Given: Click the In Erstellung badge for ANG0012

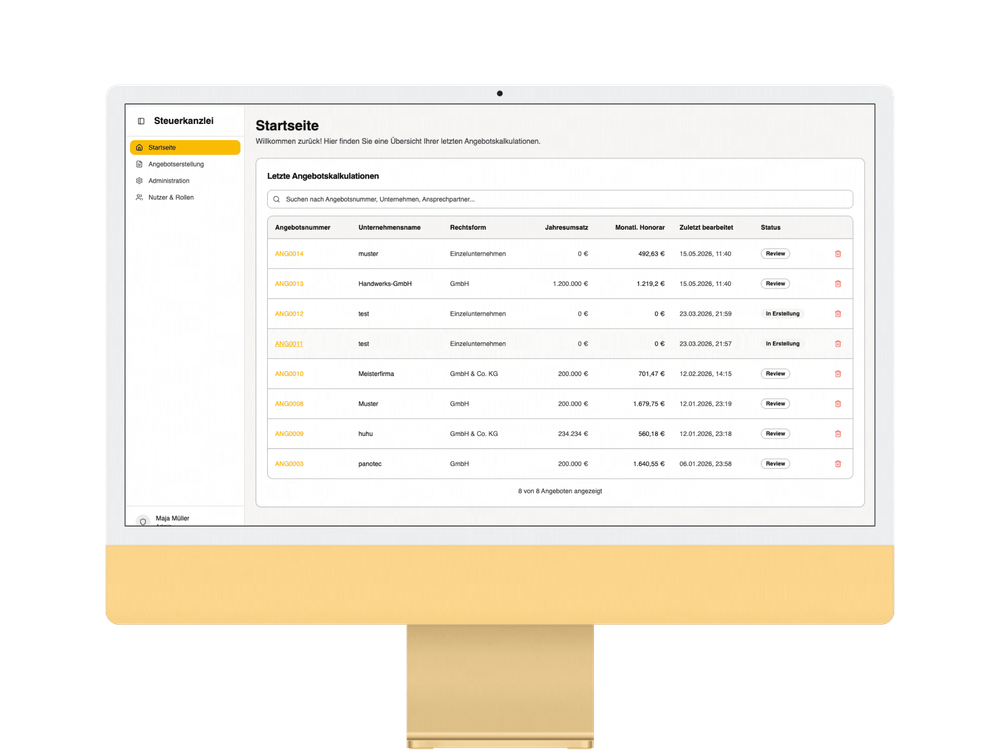Looking at the screenshot, I should pyautogui.click(x=783, y=314).
